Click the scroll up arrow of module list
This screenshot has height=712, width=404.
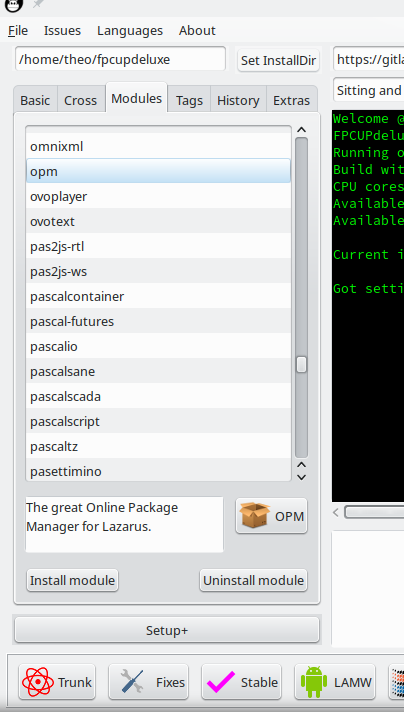(301, 130)
